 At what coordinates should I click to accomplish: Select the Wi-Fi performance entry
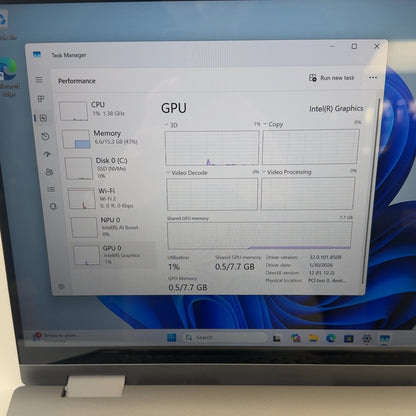[112, 198]
